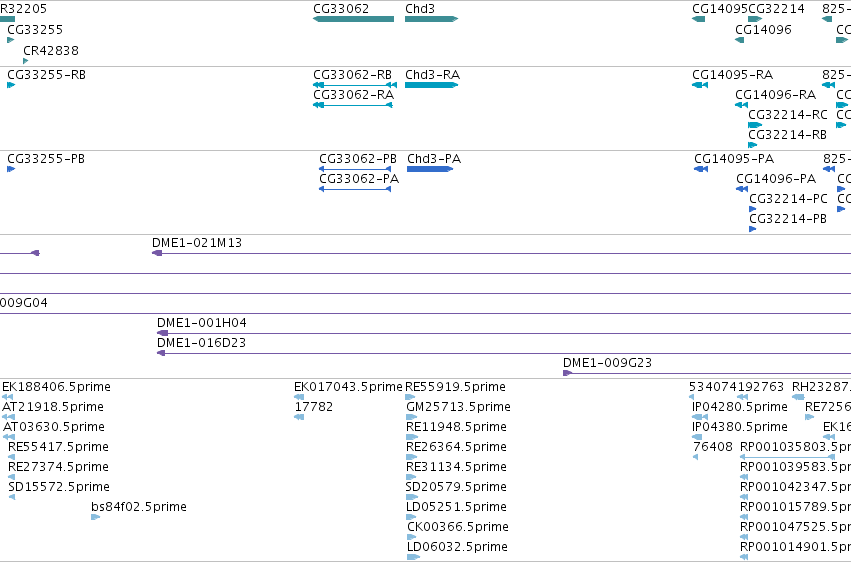The height and width of the screenshot is (562, 851).
Task: Click the CG14095 gene label
Action: click(720, 9)
